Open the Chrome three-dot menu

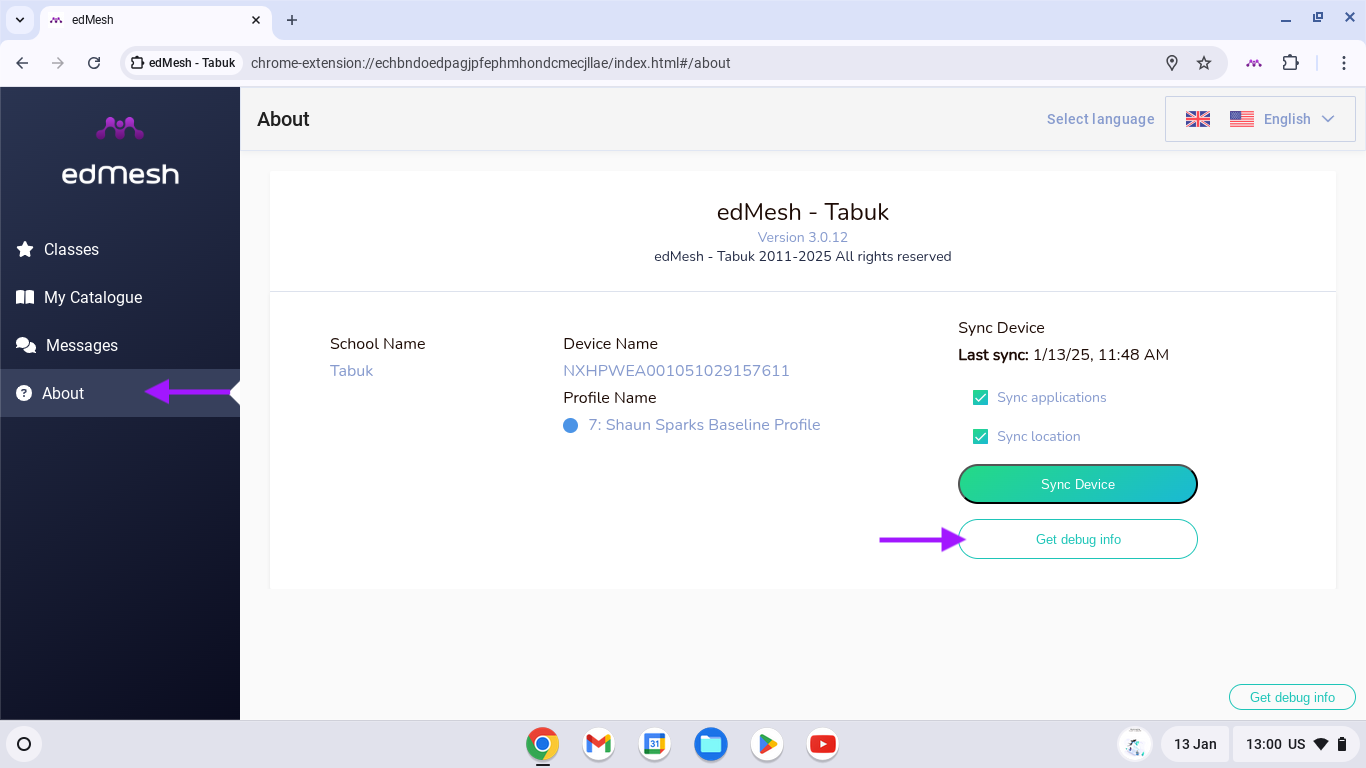click(x=1343, y=63)
